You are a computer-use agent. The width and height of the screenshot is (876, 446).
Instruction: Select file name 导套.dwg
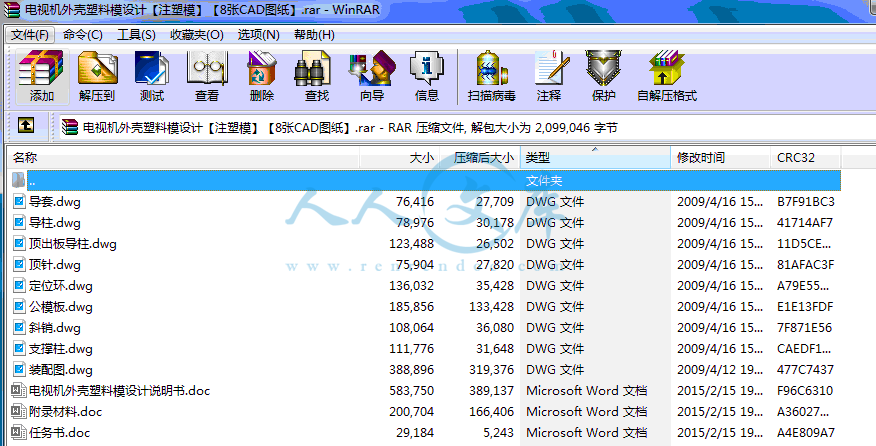click(55, 201)
